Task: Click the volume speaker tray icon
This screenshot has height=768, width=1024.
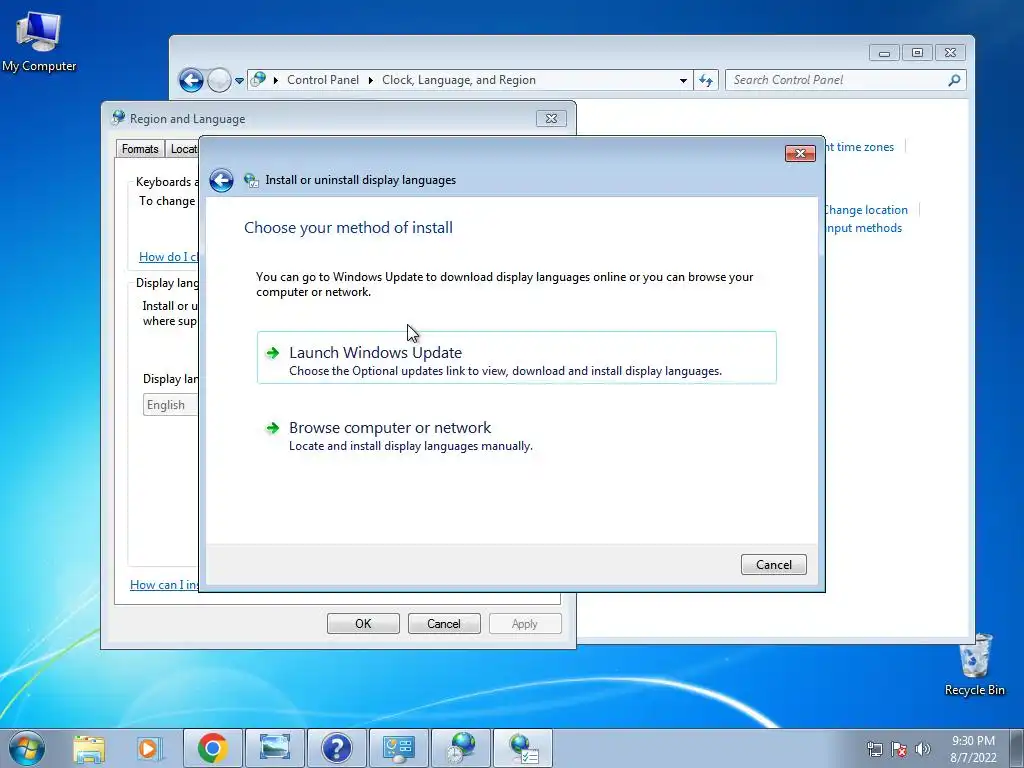Action: click(923, 749)
